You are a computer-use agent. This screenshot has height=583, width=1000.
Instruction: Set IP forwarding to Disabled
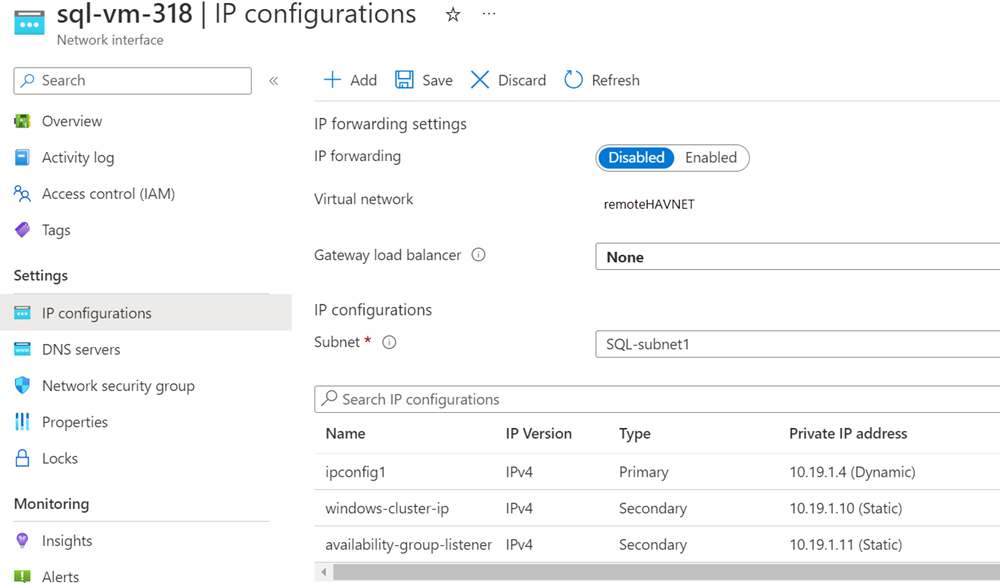point(636,158)
